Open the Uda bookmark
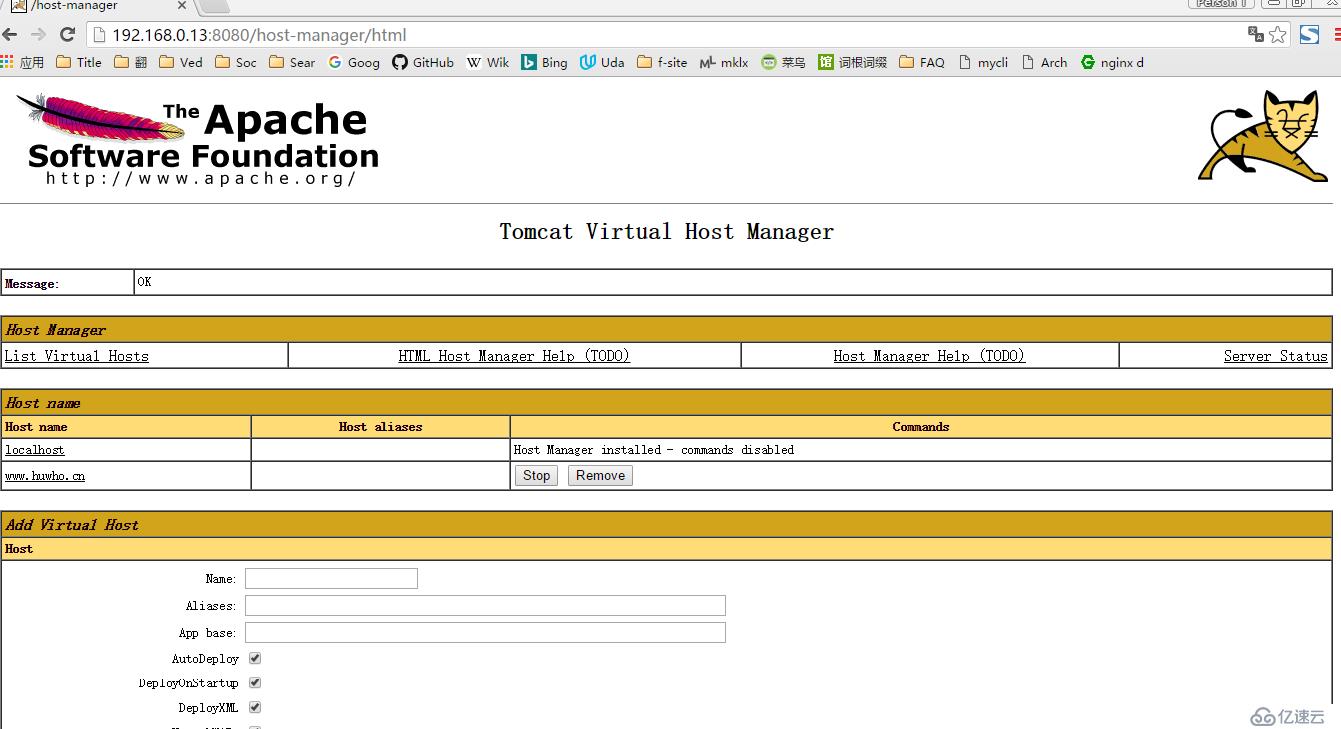 [x=602, y=62]
